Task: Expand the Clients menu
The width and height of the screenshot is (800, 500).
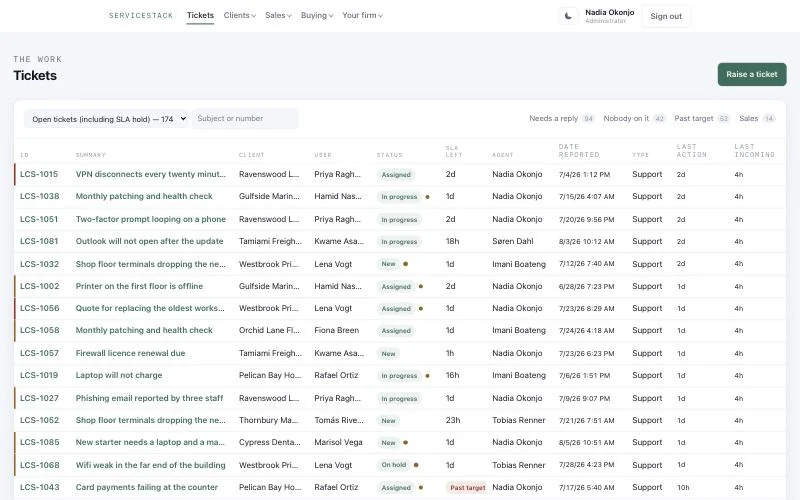Action: tap(239, 15)
